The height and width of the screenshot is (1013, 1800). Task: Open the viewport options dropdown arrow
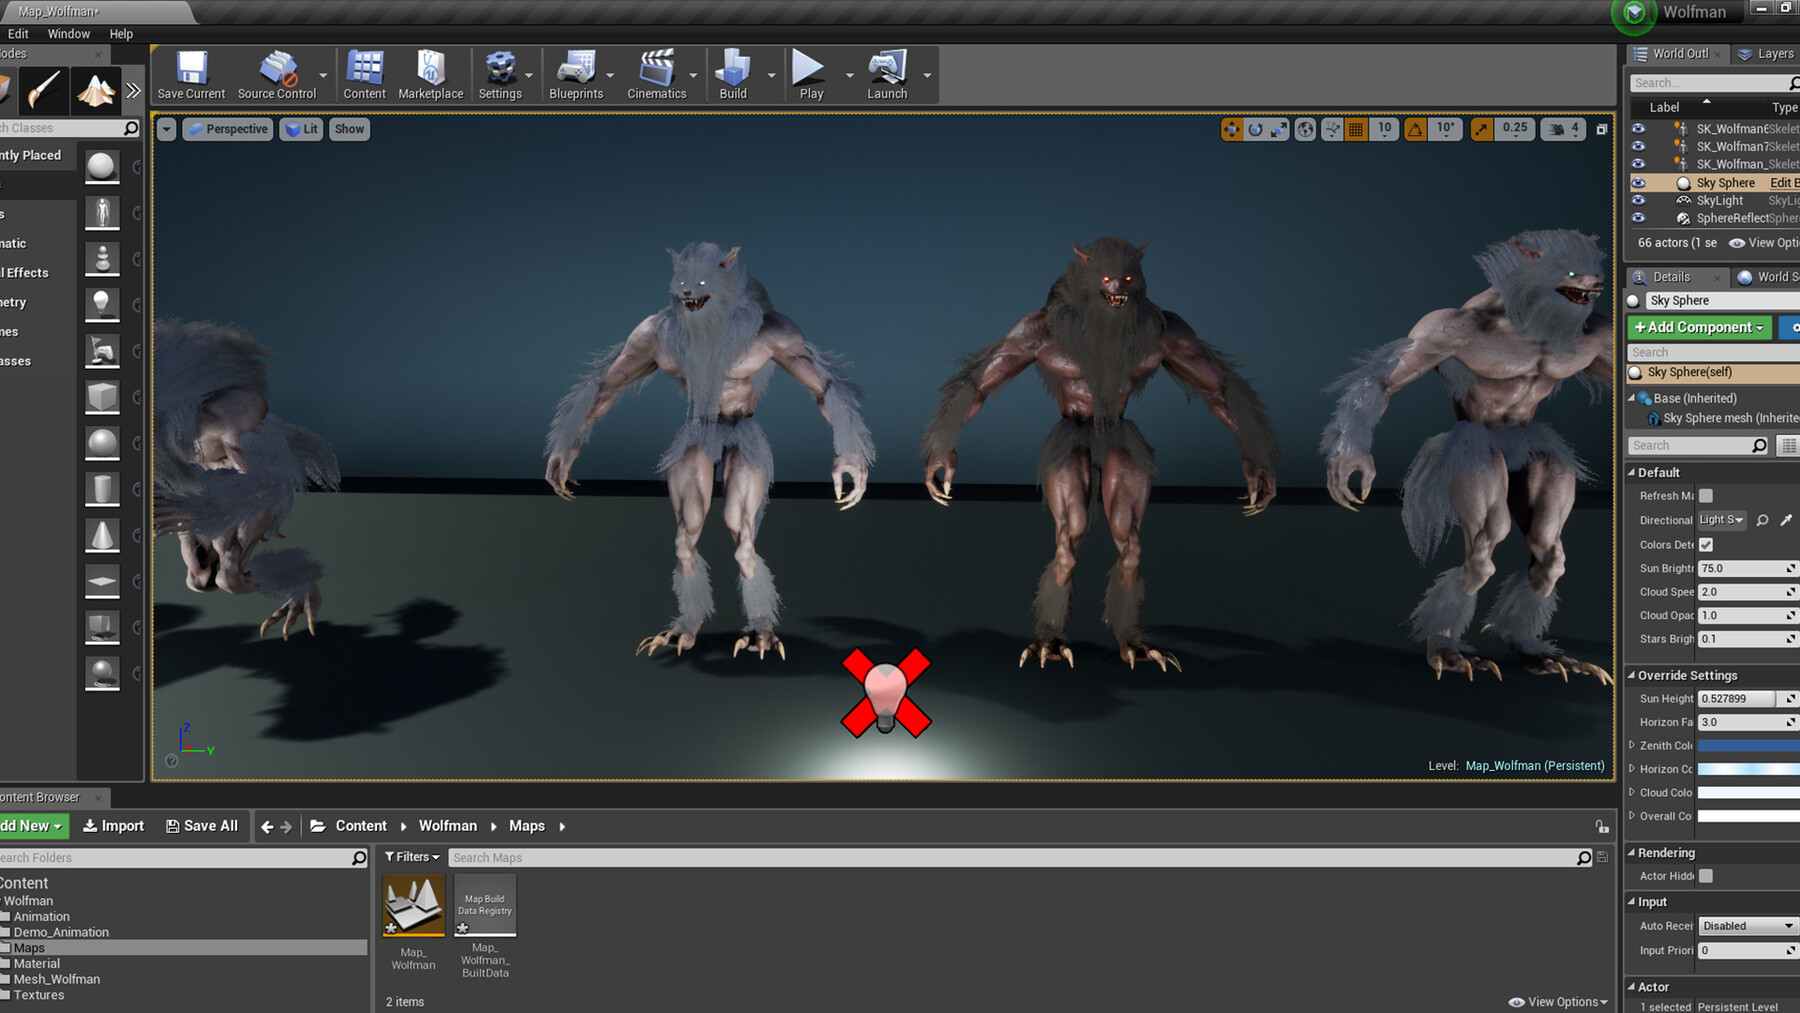tap(166, 129)
